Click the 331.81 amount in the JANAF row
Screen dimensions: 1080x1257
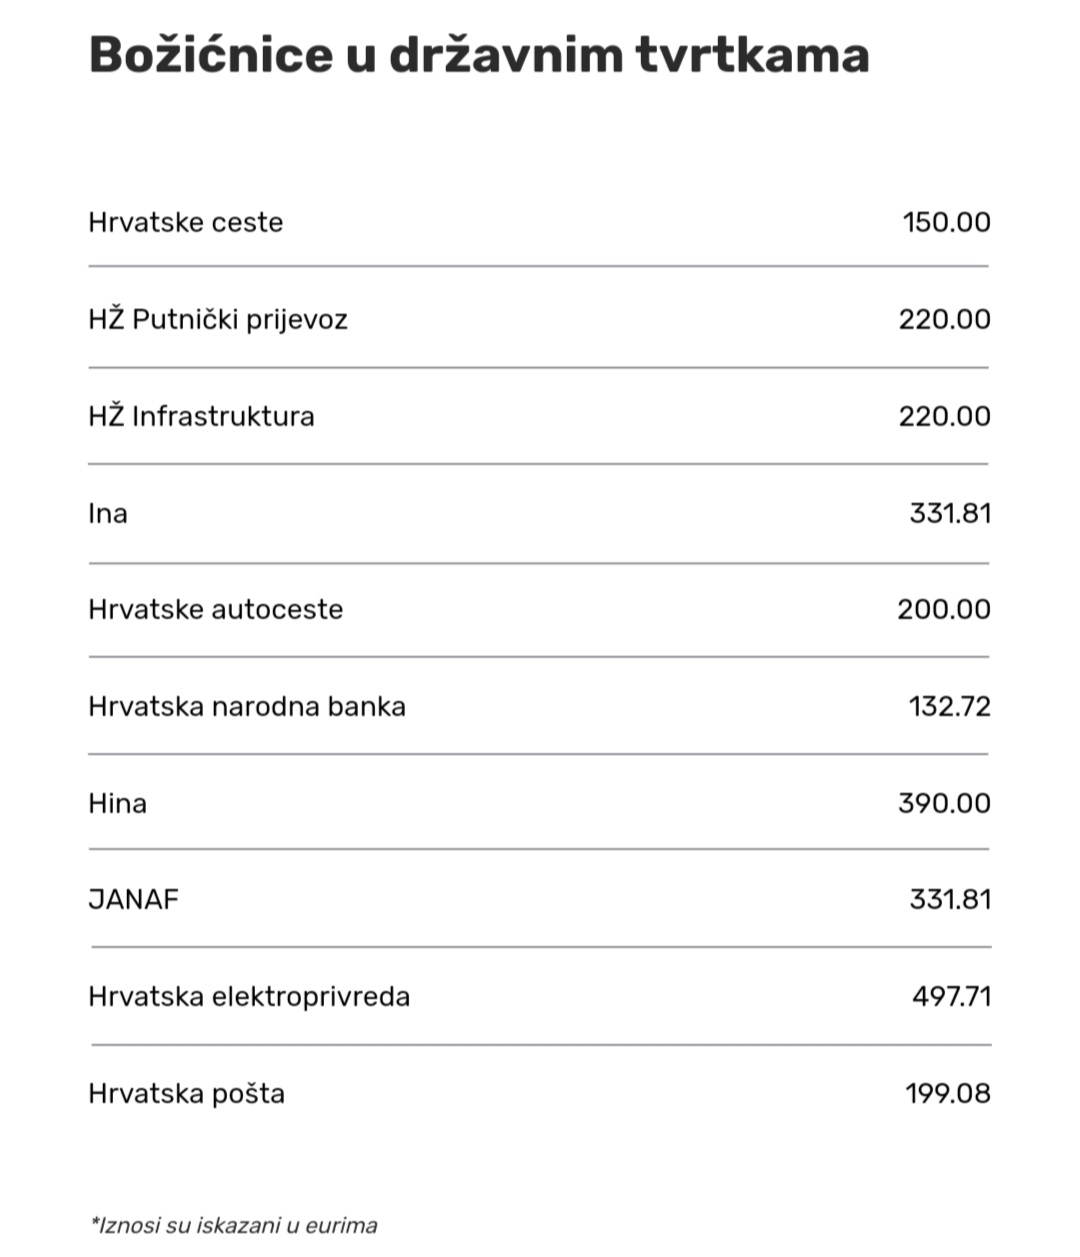950,900
